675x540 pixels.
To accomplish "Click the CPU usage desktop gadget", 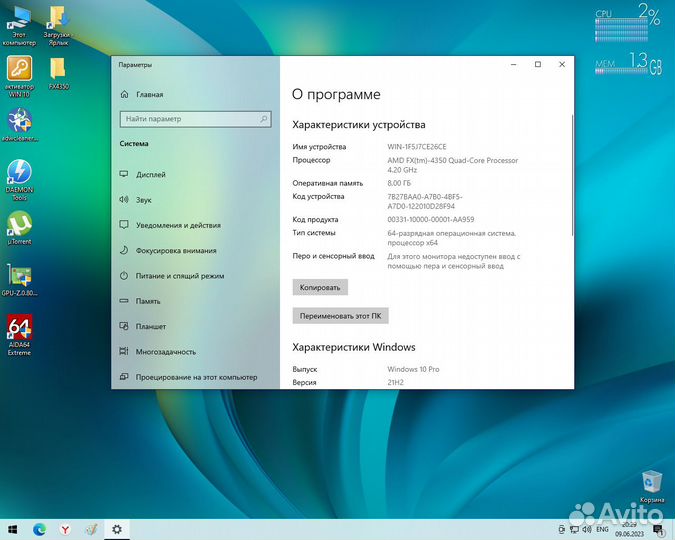I will pyautogui.click(x=628, y=22).
